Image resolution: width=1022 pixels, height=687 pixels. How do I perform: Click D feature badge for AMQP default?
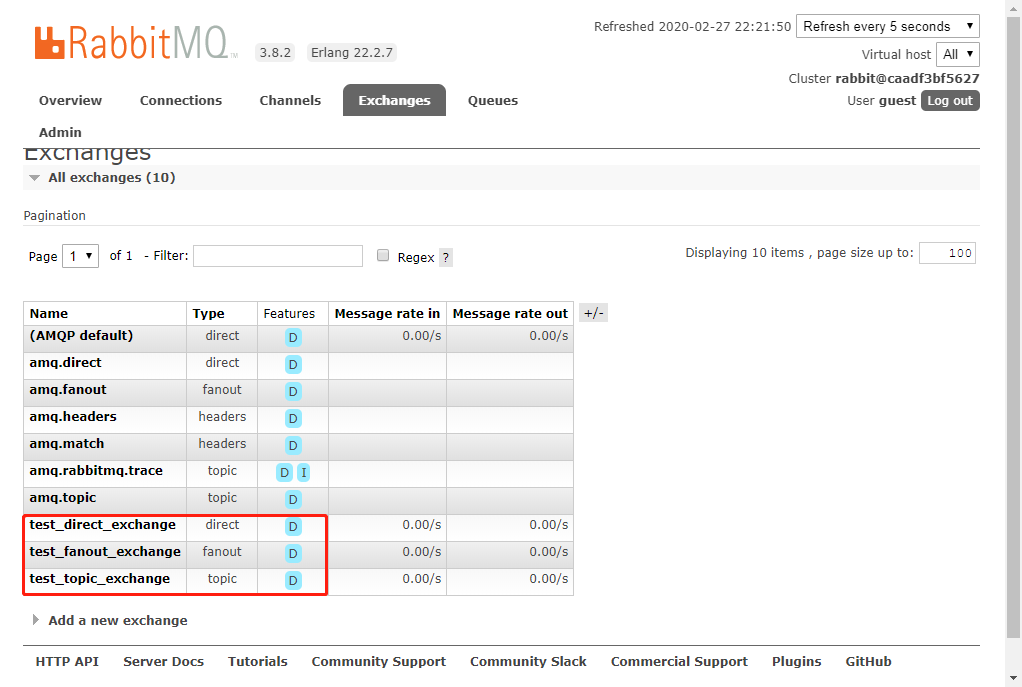tap(293, 338)
